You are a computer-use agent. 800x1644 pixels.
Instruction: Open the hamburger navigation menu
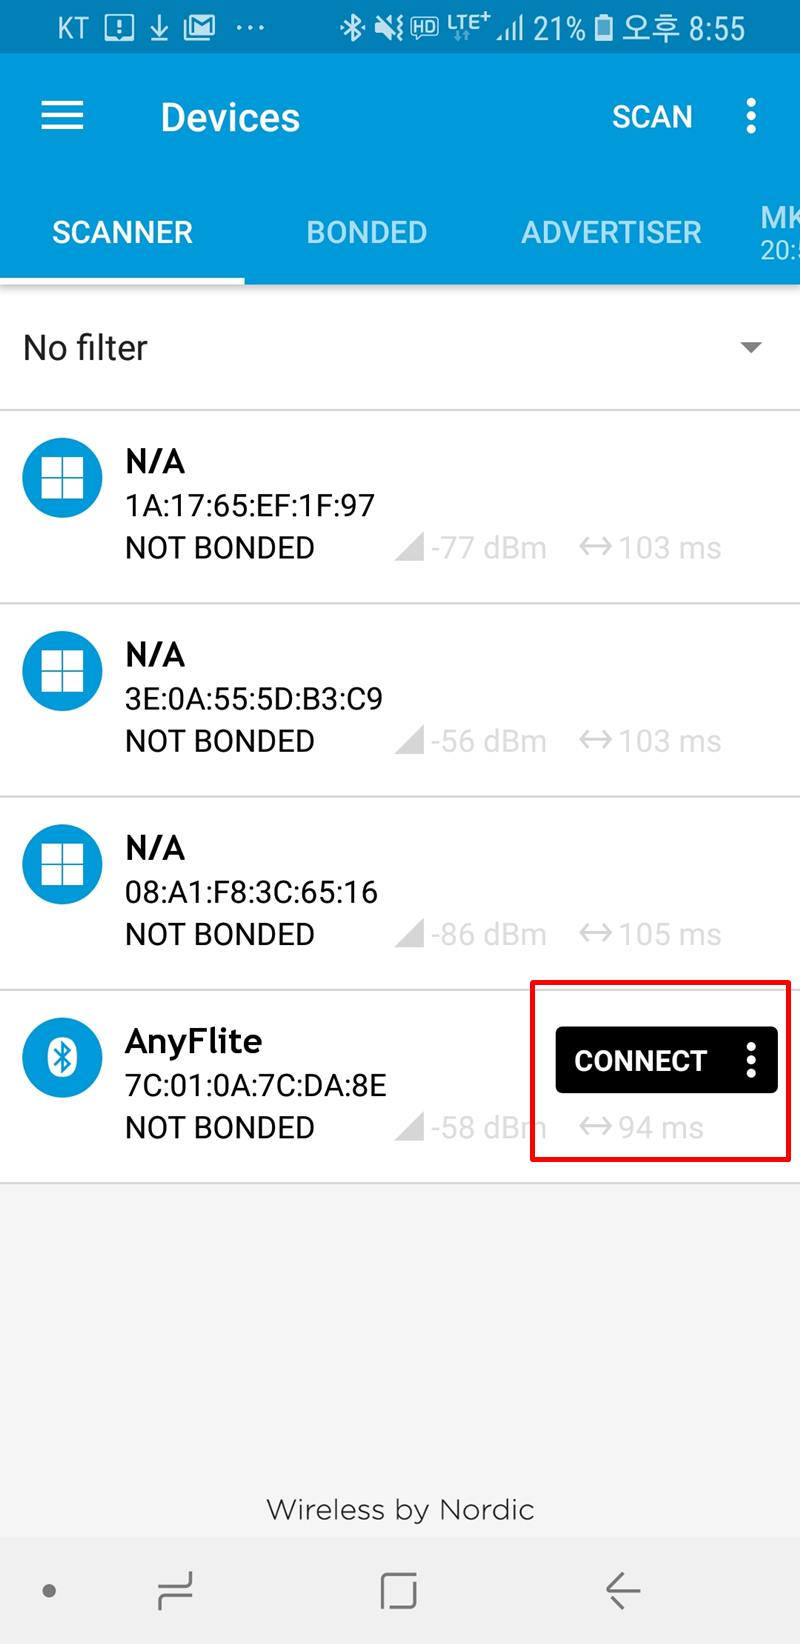[x=62, y=117]
